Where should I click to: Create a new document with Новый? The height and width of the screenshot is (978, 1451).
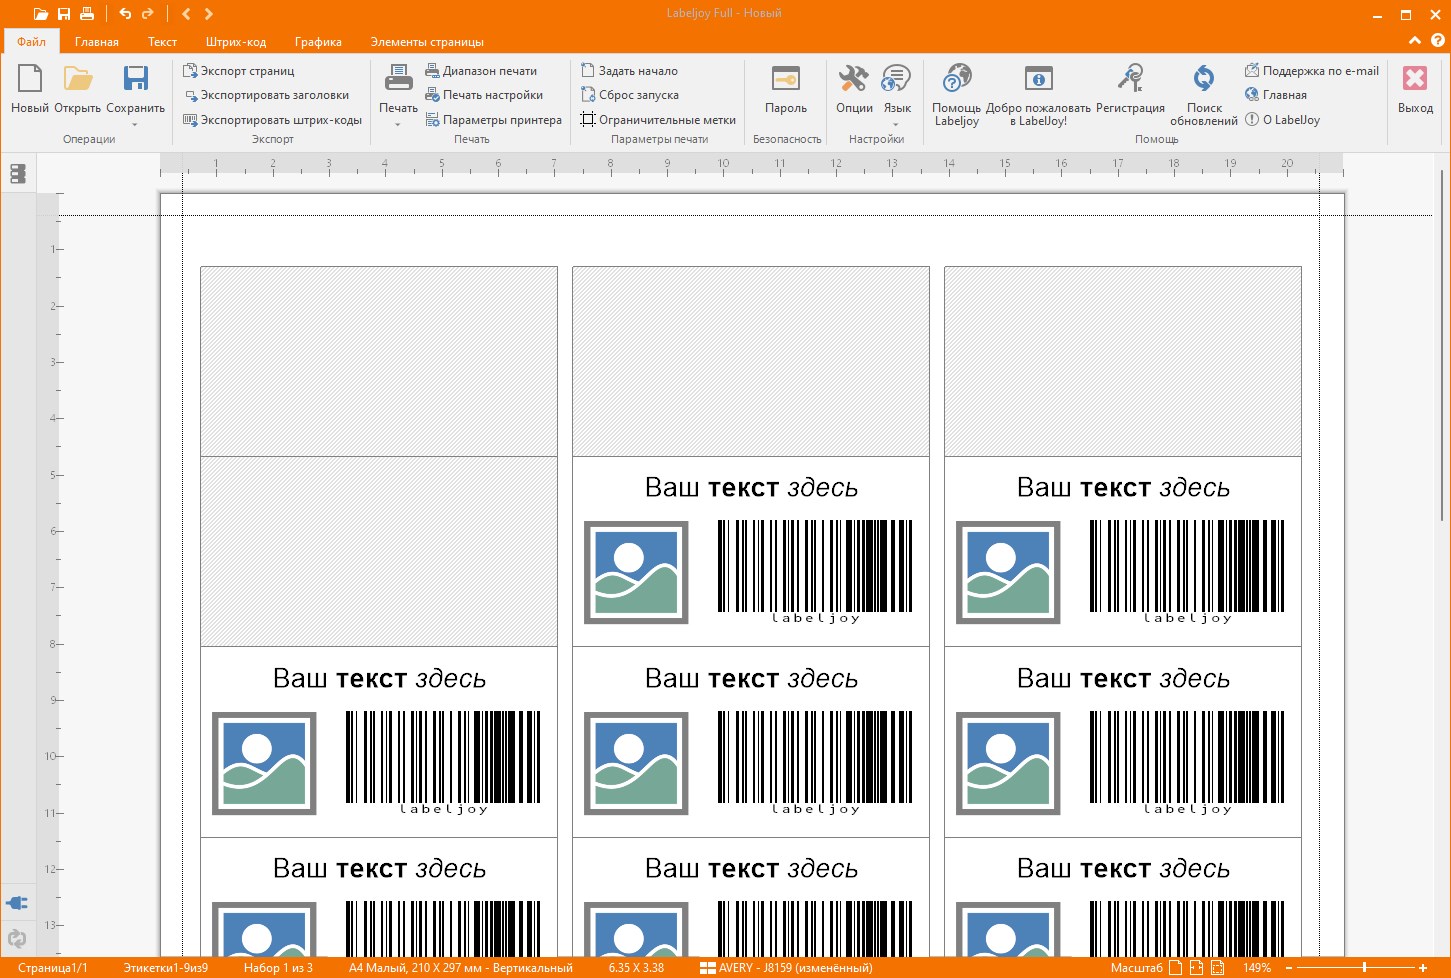pos(30,89)
